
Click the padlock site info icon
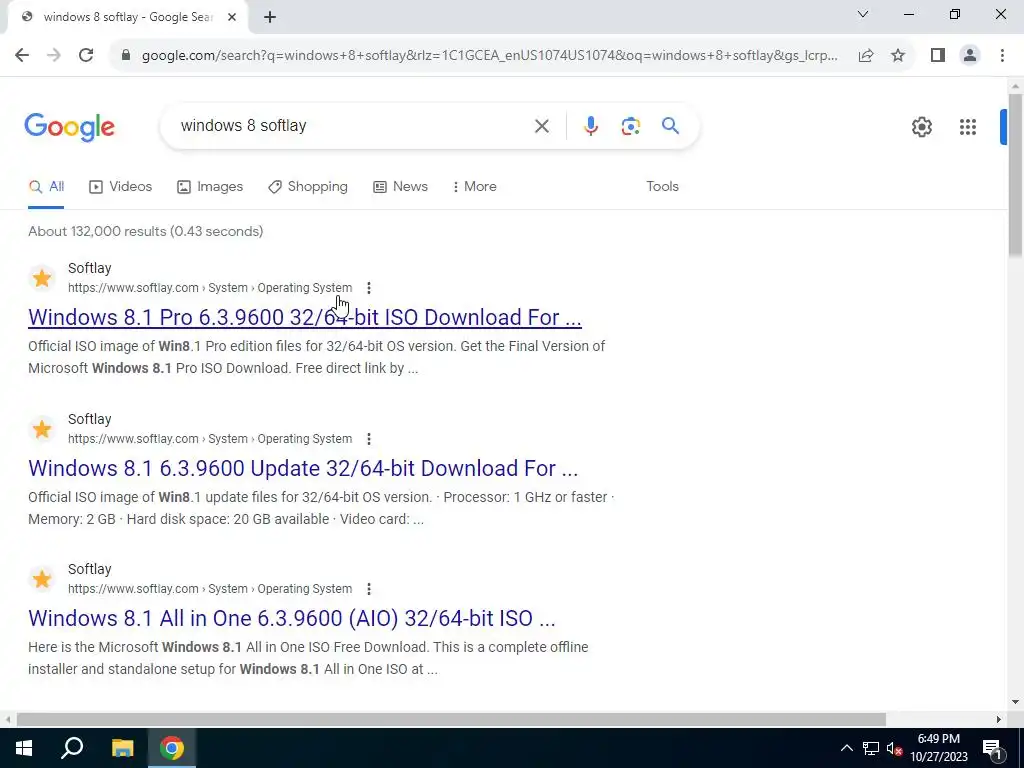click(x=126, y=56)
